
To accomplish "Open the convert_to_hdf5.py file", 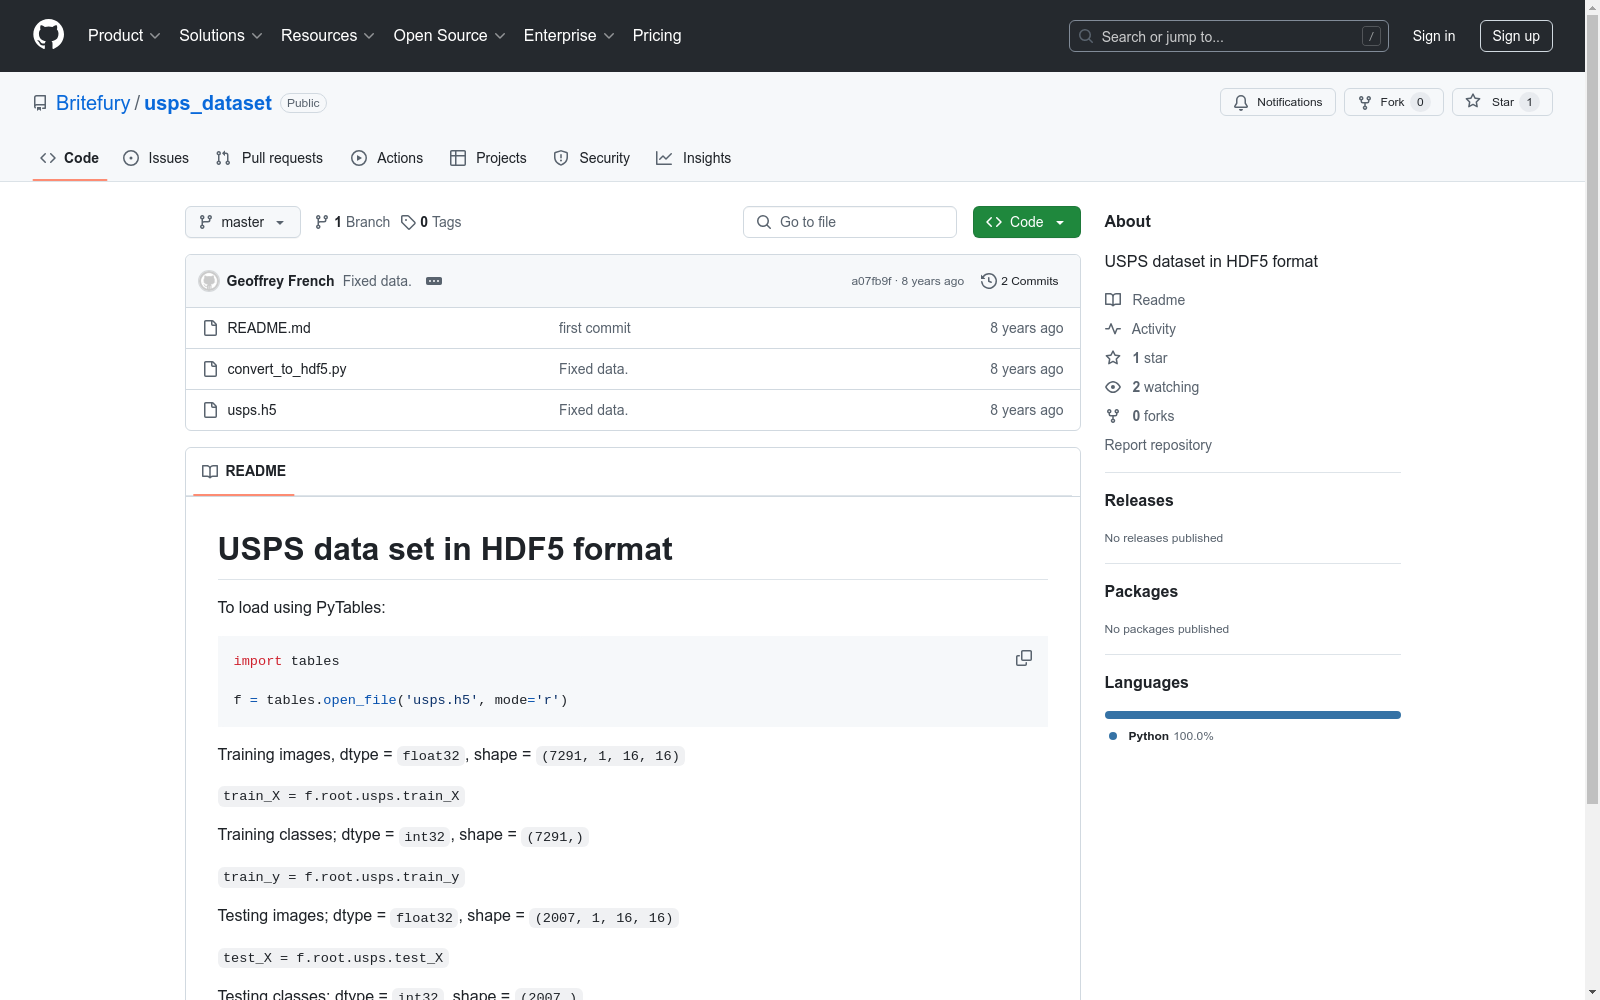I will click(287, 369).
